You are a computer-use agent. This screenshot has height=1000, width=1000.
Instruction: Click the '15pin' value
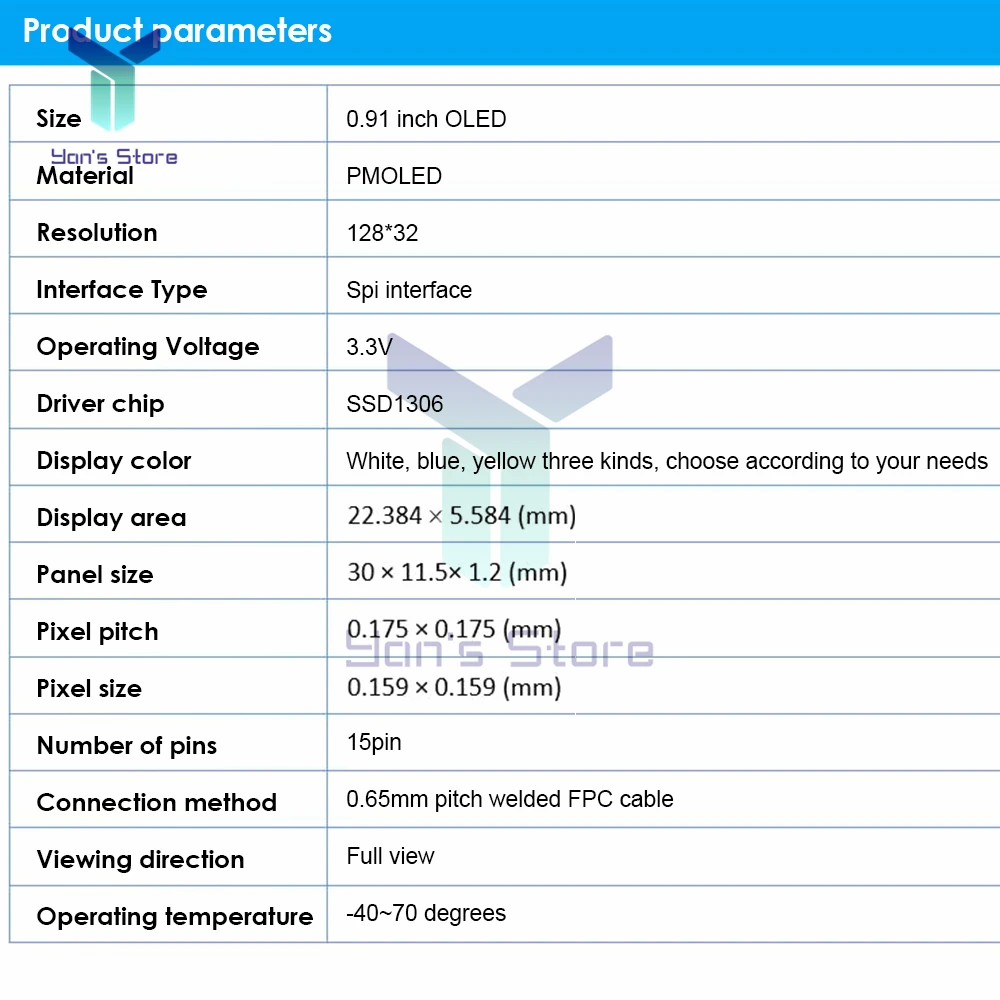(x=374, y=743)
